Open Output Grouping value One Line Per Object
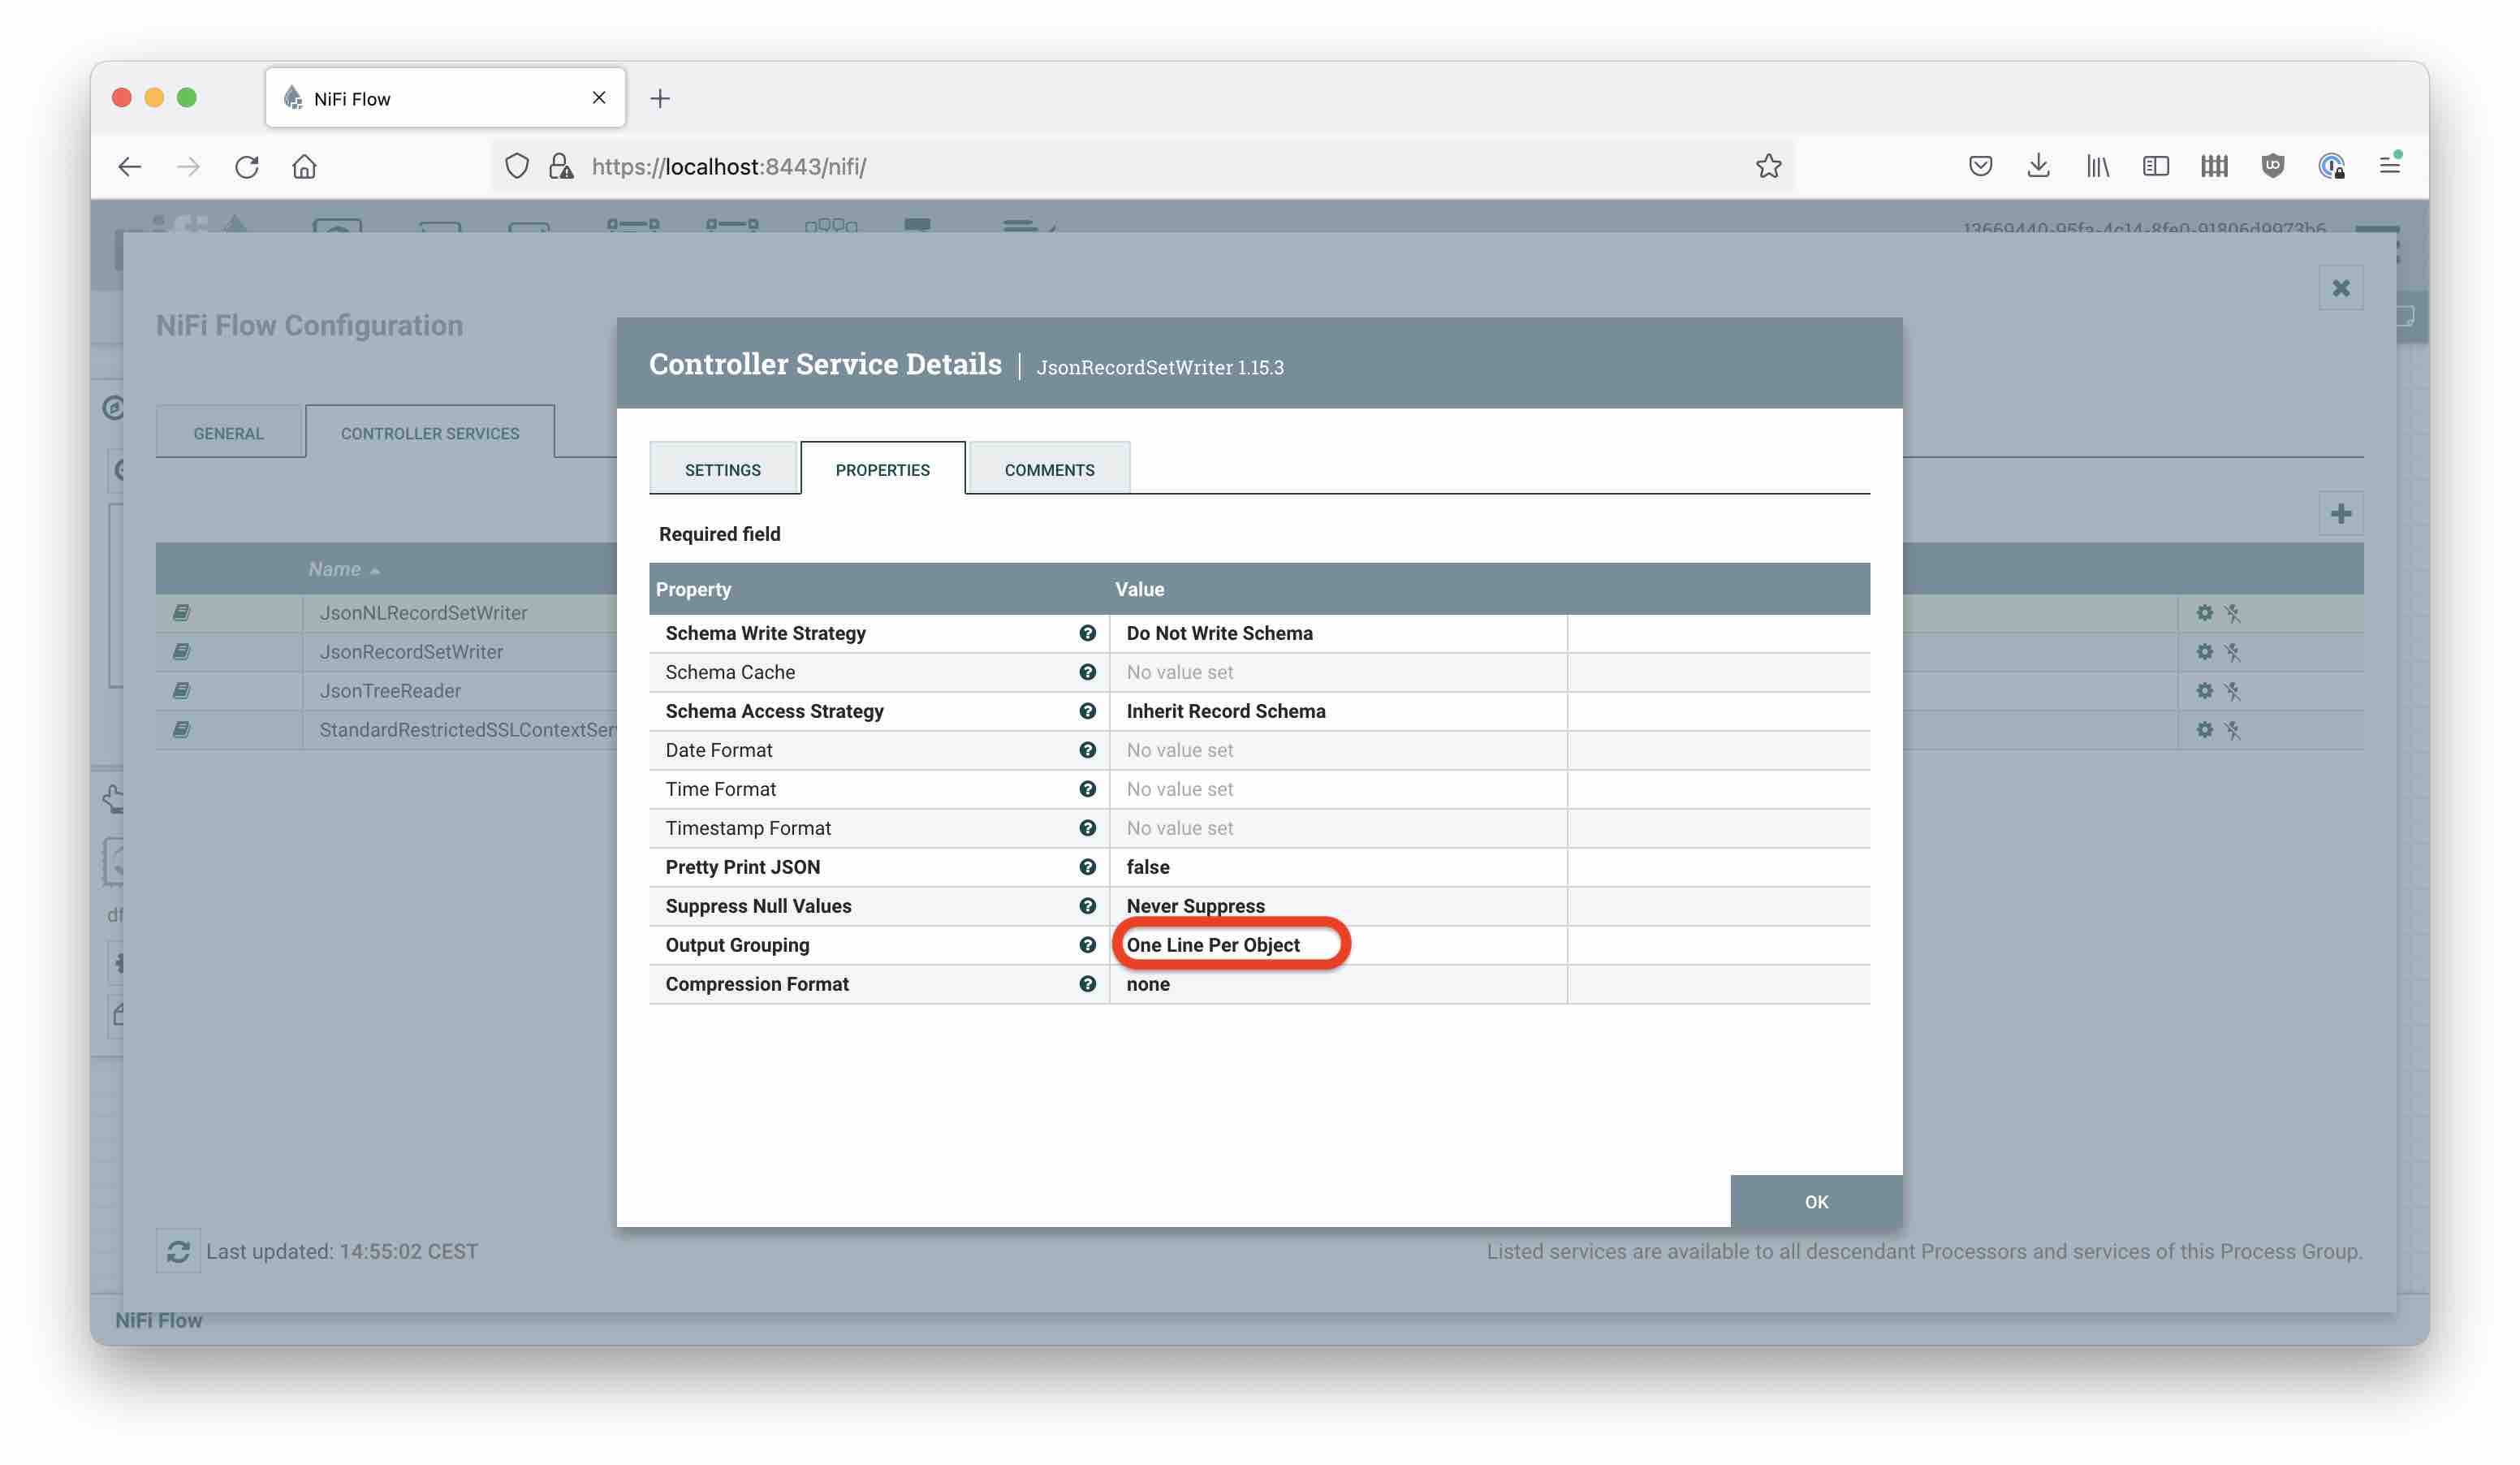The height and width of the screenshot is (1465, 2520). [1213, 945]
